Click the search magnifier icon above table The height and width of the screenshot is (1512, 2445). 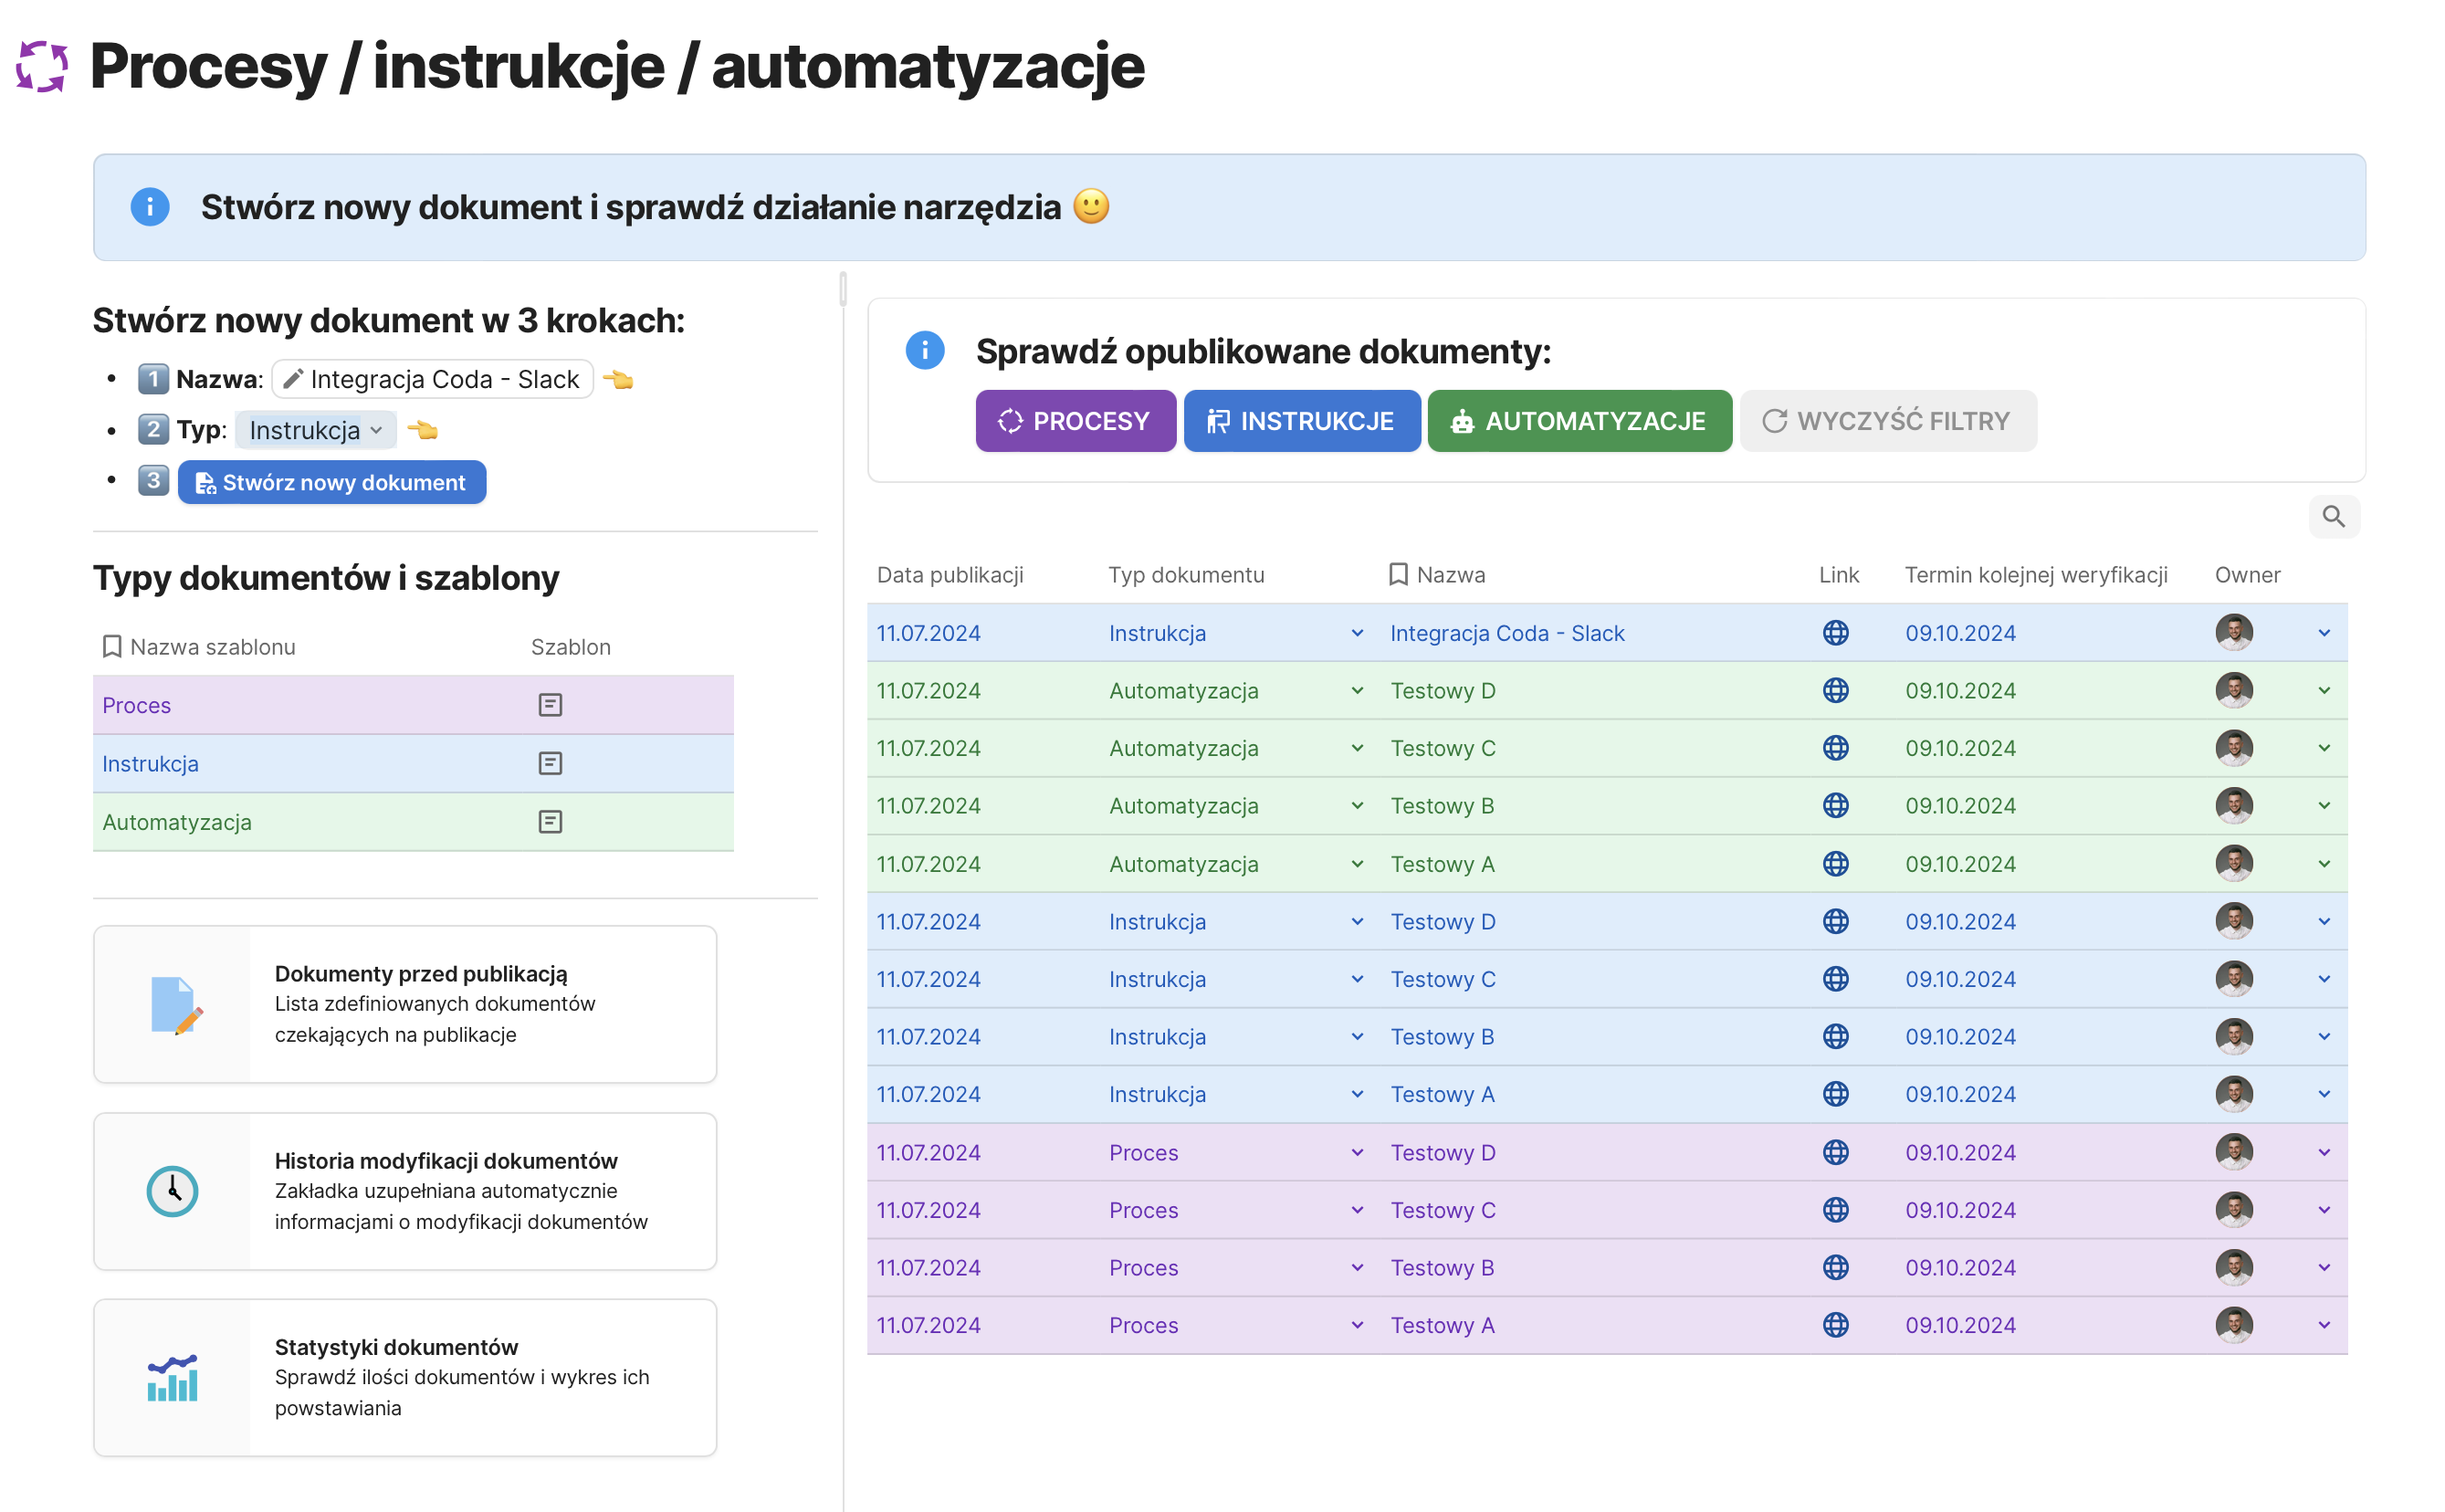[2332, 516]
